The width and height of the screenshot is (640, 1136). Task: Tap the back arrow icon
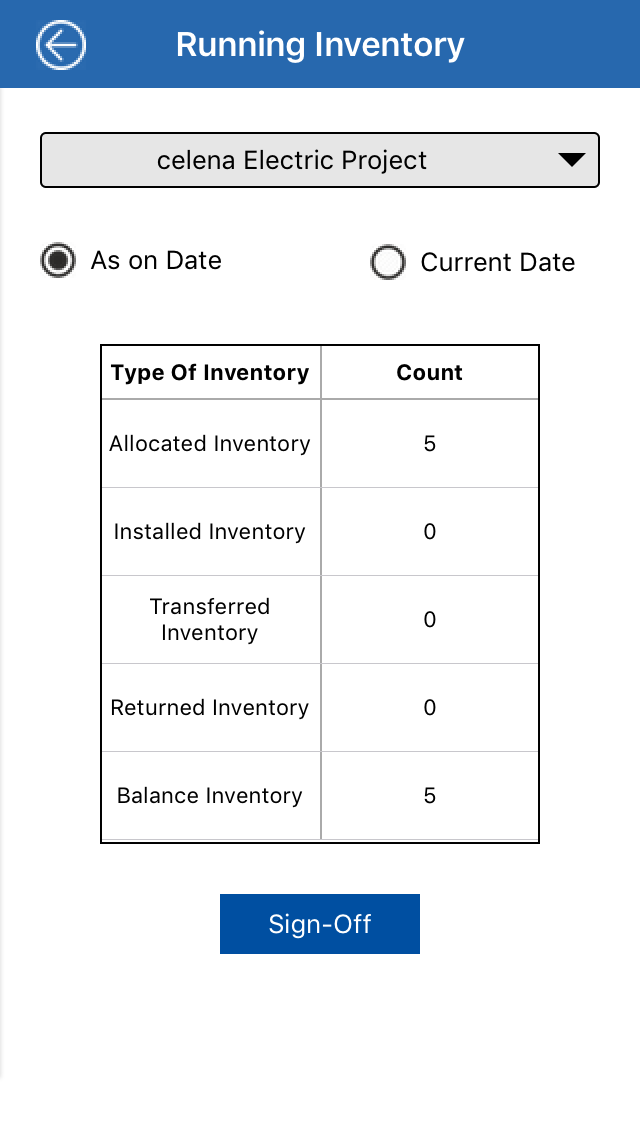(x=61, y=45)
